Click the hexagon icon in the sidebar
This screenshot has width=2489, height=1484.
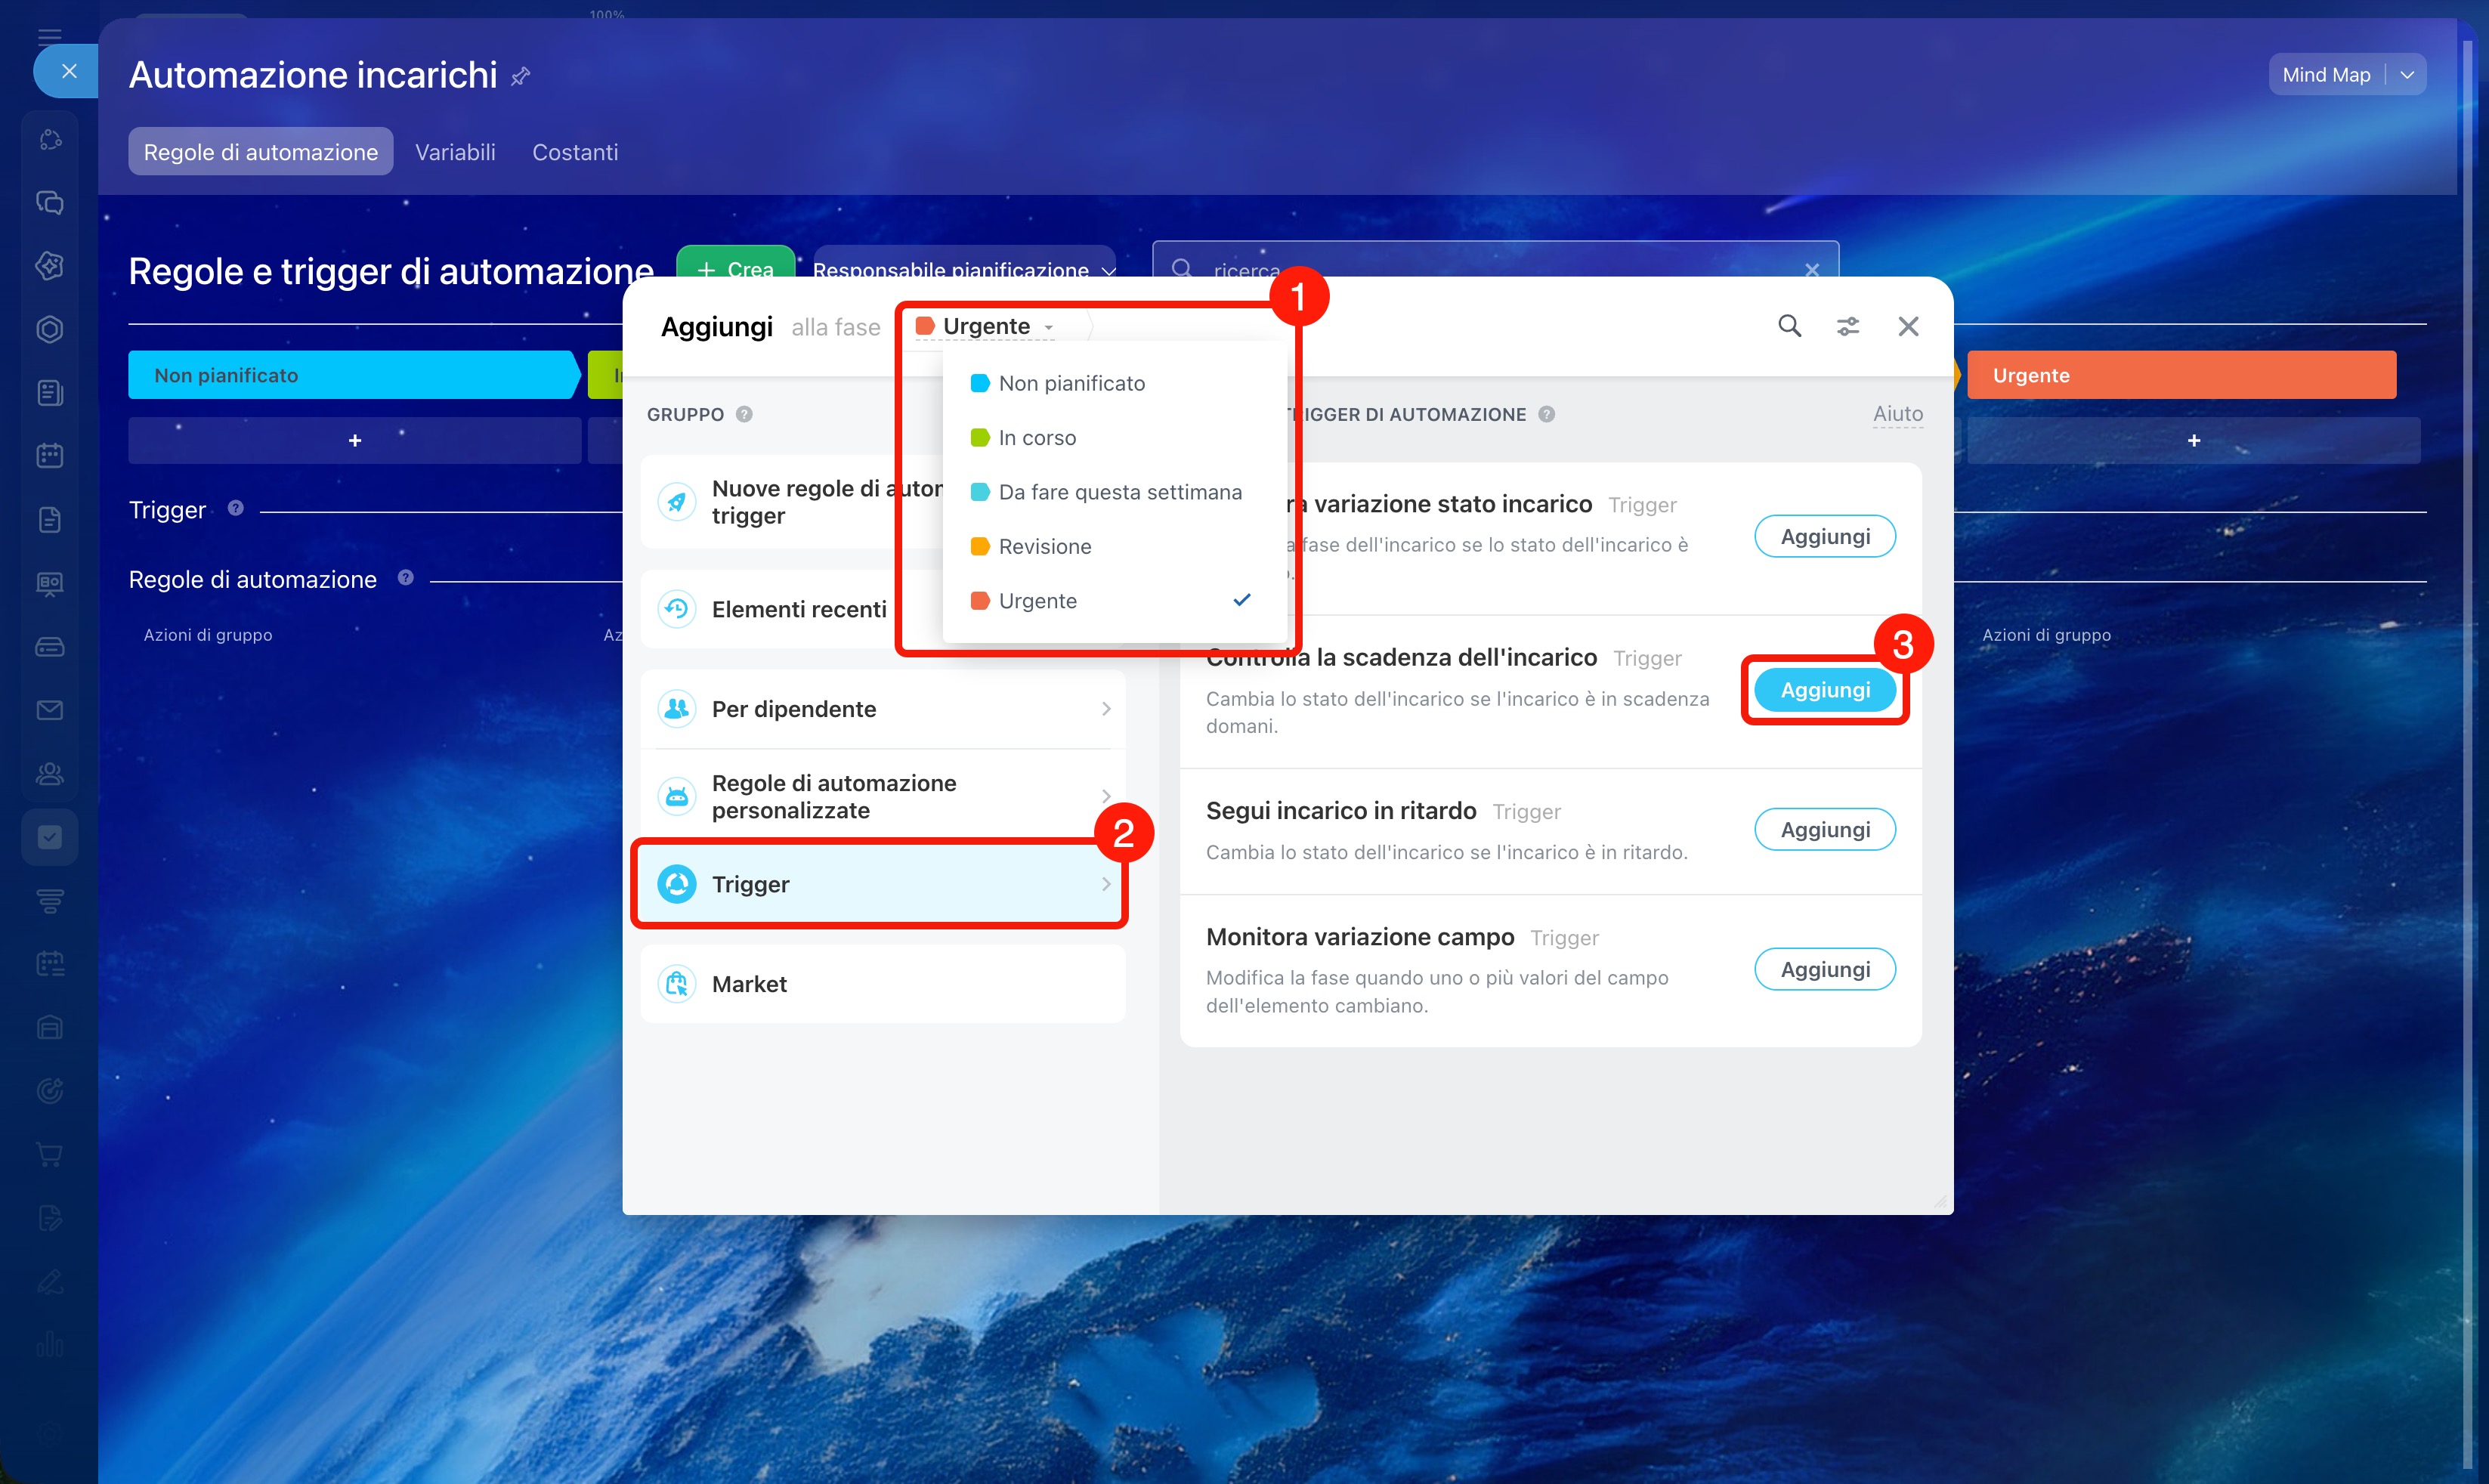[50, 329]
